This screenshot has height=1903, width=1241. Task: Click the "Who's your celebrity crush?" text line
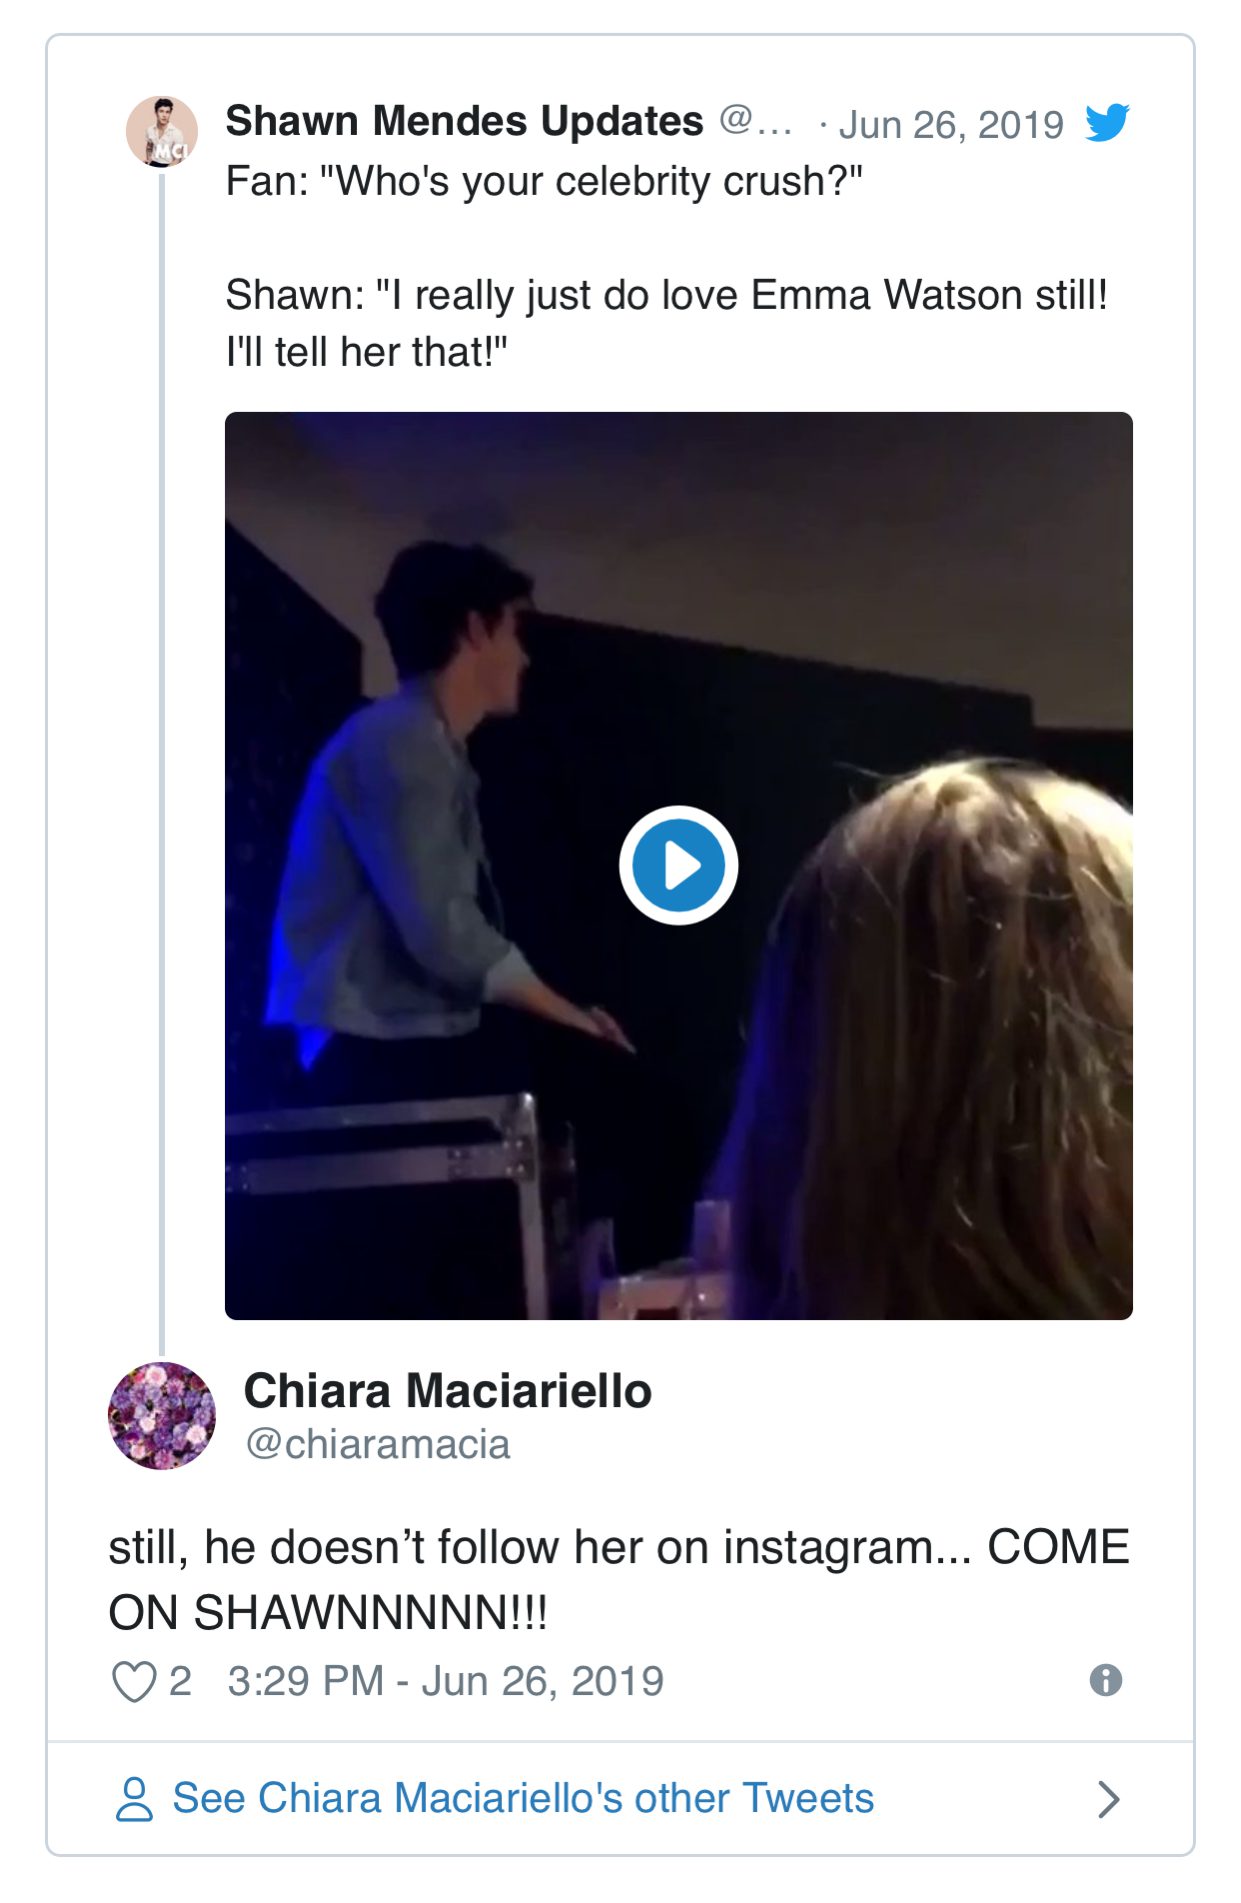point(543,181)
